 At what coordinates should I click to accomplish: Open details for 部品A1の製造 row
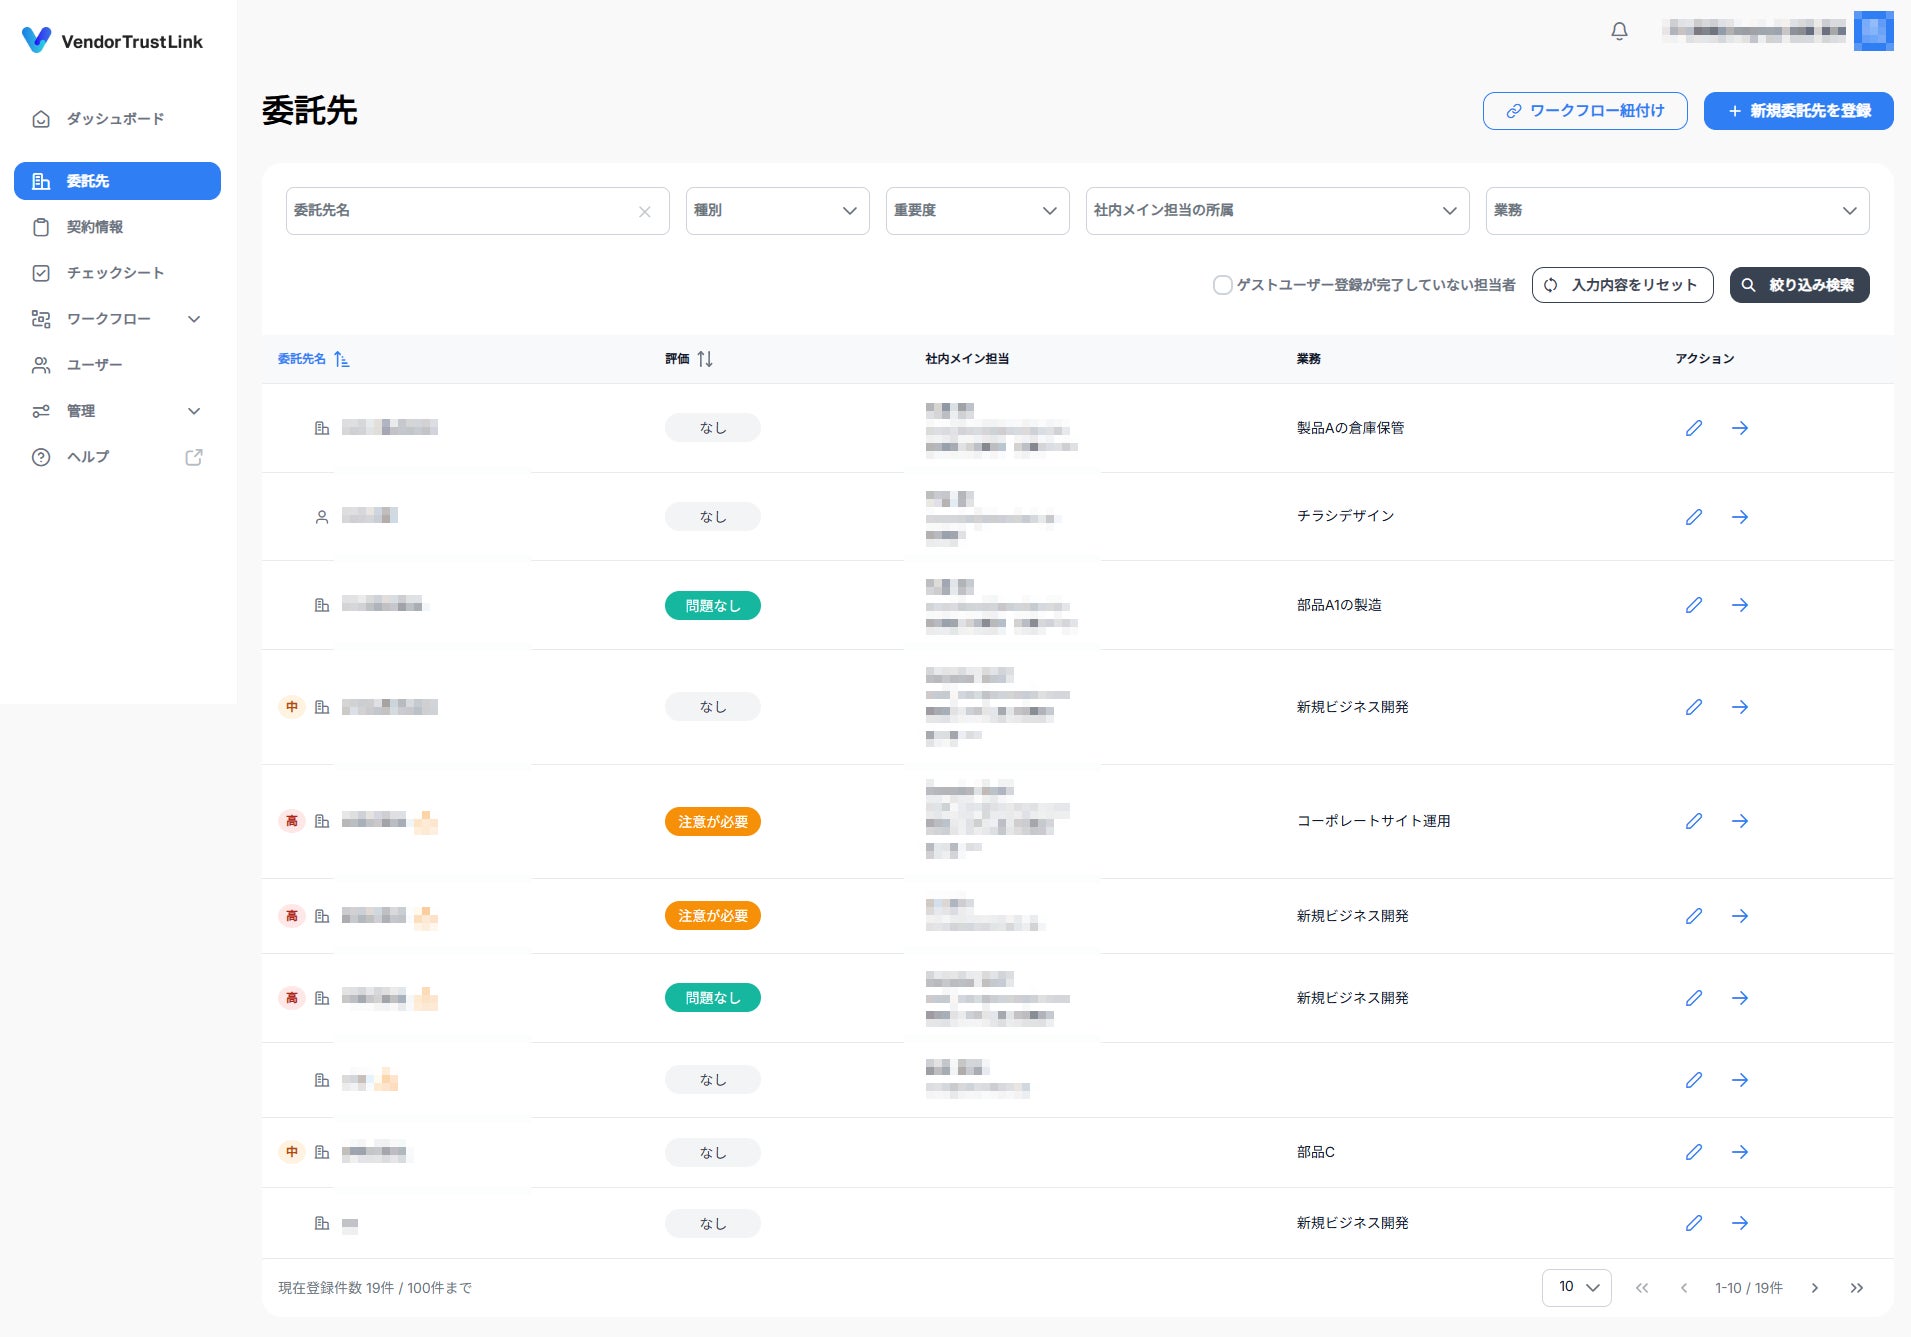tap(1740, 605)
